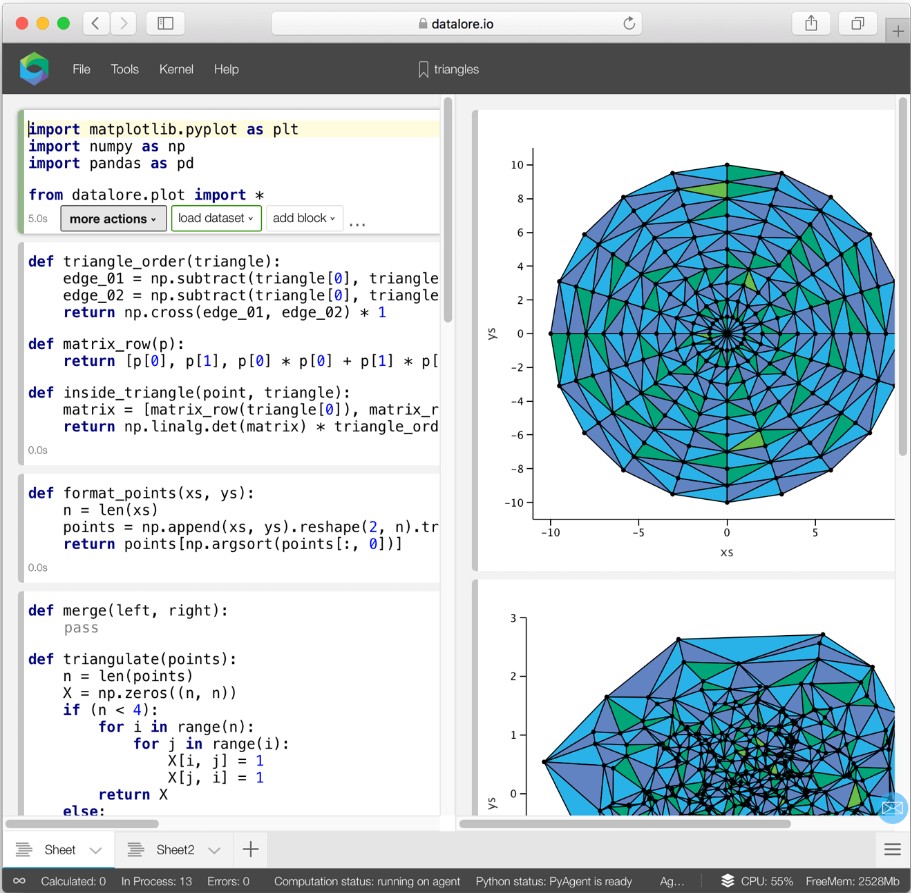Click the bookmark icon beside triangles
Image resolution: width=911 pixels, height=893 pixels.
pyautogui.click(x=423, y=69)
